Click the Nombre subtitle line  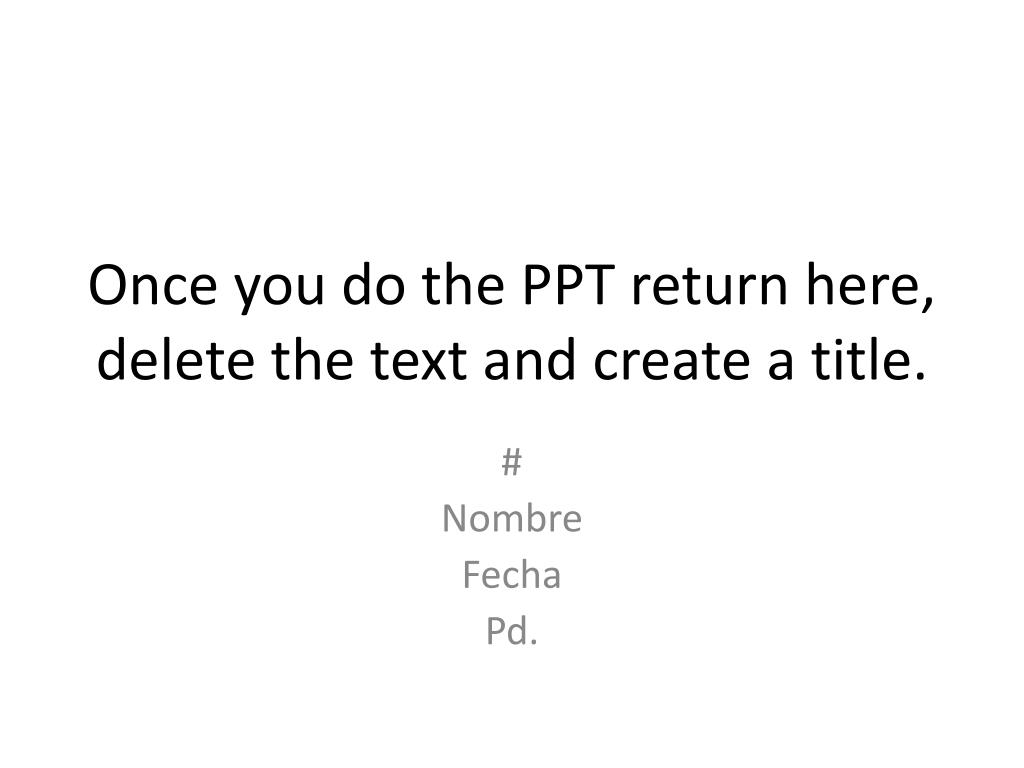coord(511,519)
